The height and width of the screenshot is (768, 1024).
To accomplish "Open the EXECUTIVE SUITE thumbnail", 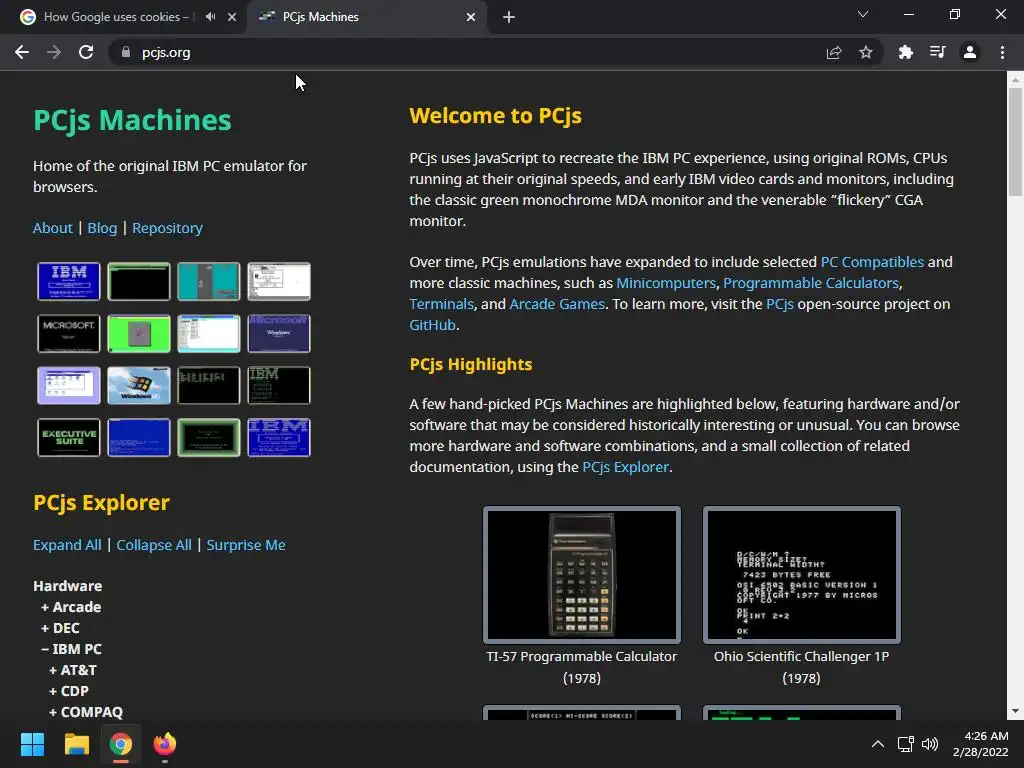I will coord(69,438).
